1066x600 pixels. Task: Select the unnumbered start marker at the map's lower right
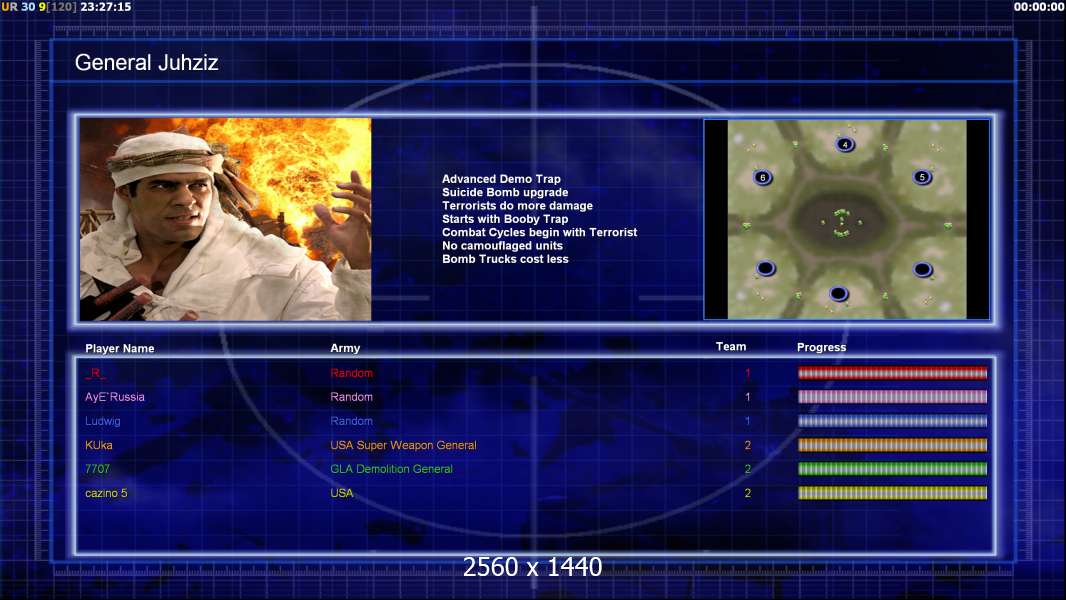(923, 270)
